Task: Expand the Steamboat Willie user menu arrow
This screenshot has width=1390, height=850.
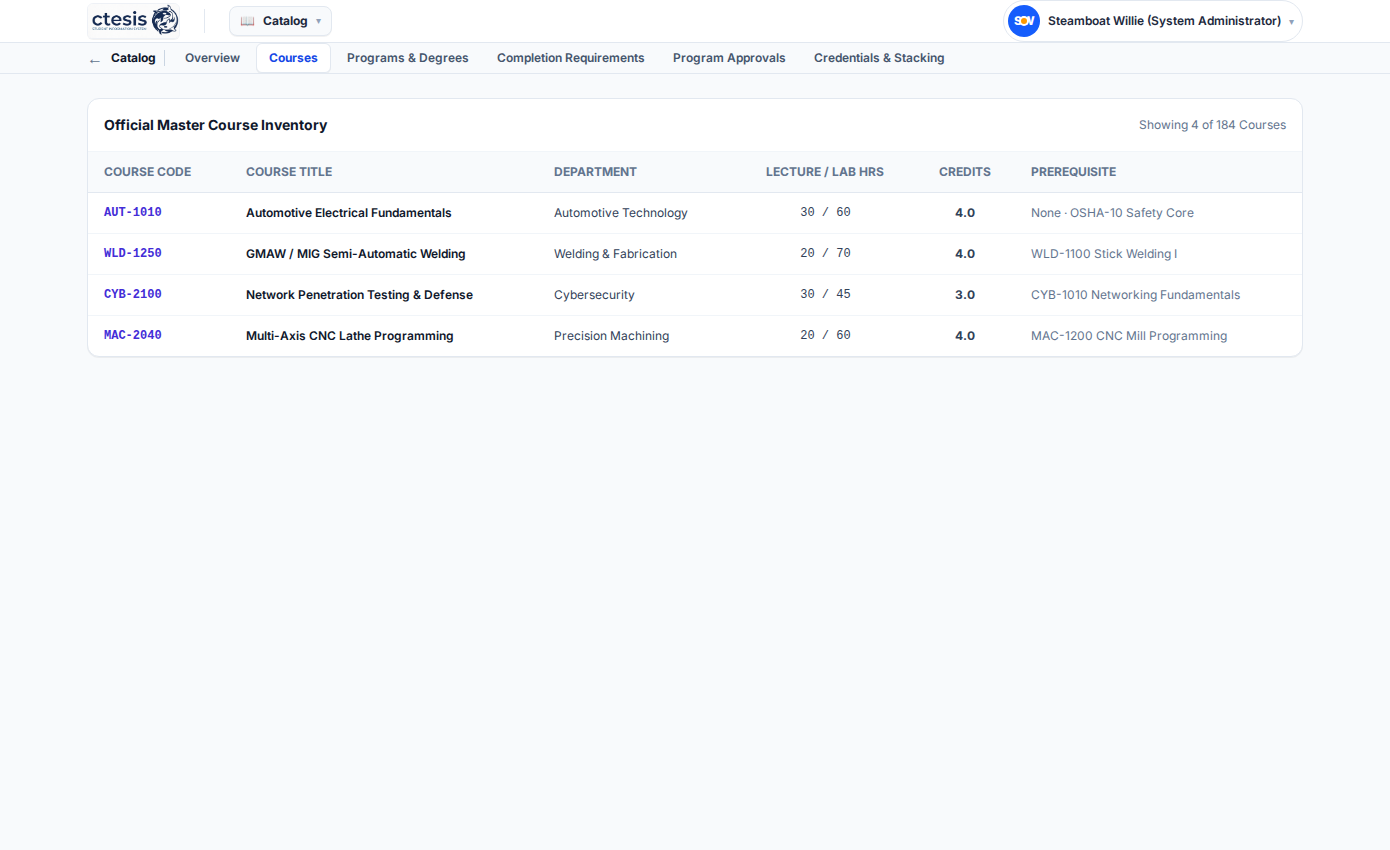Action: point(1291,22)
